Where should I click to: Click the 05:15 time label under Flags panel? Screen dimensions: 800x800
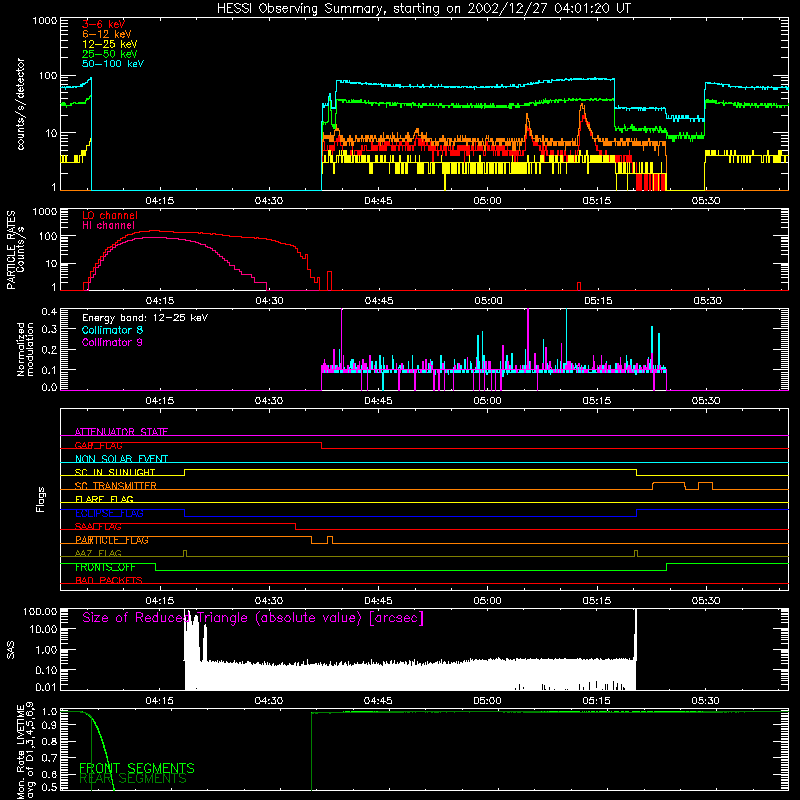coord(596,601)
